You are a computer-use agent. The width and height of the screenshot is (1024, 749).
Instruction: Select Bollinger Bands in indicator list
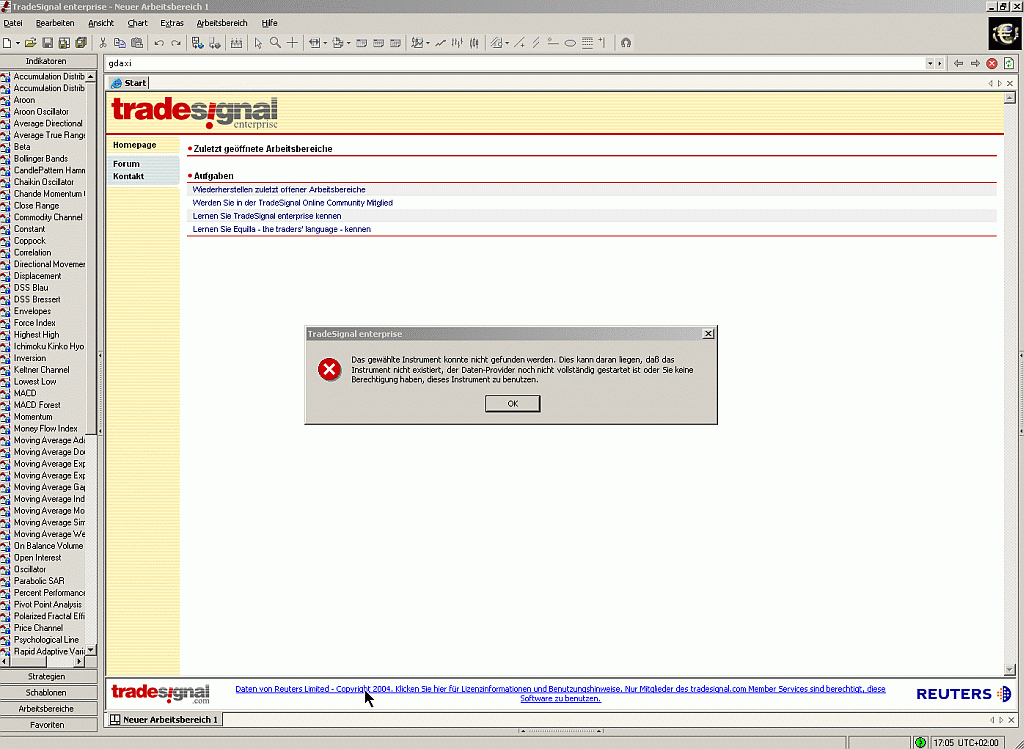40,159
